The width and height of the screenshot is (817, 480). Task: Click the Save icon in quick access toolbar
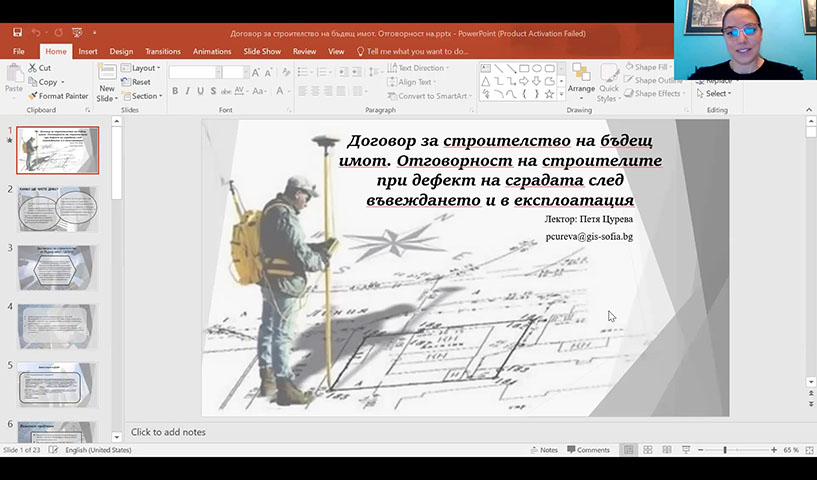(17, 33)
